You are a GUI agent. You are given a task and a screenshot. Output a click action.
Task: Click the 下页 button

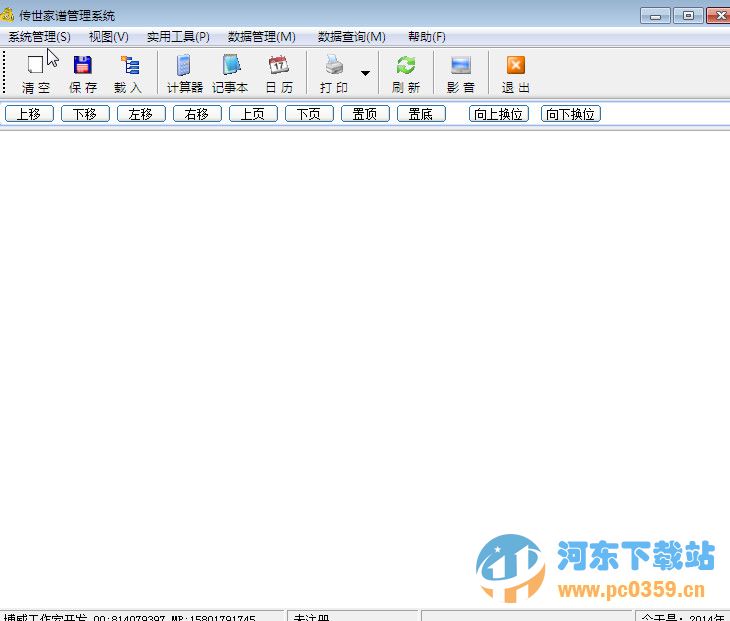[x=309, y=114]
